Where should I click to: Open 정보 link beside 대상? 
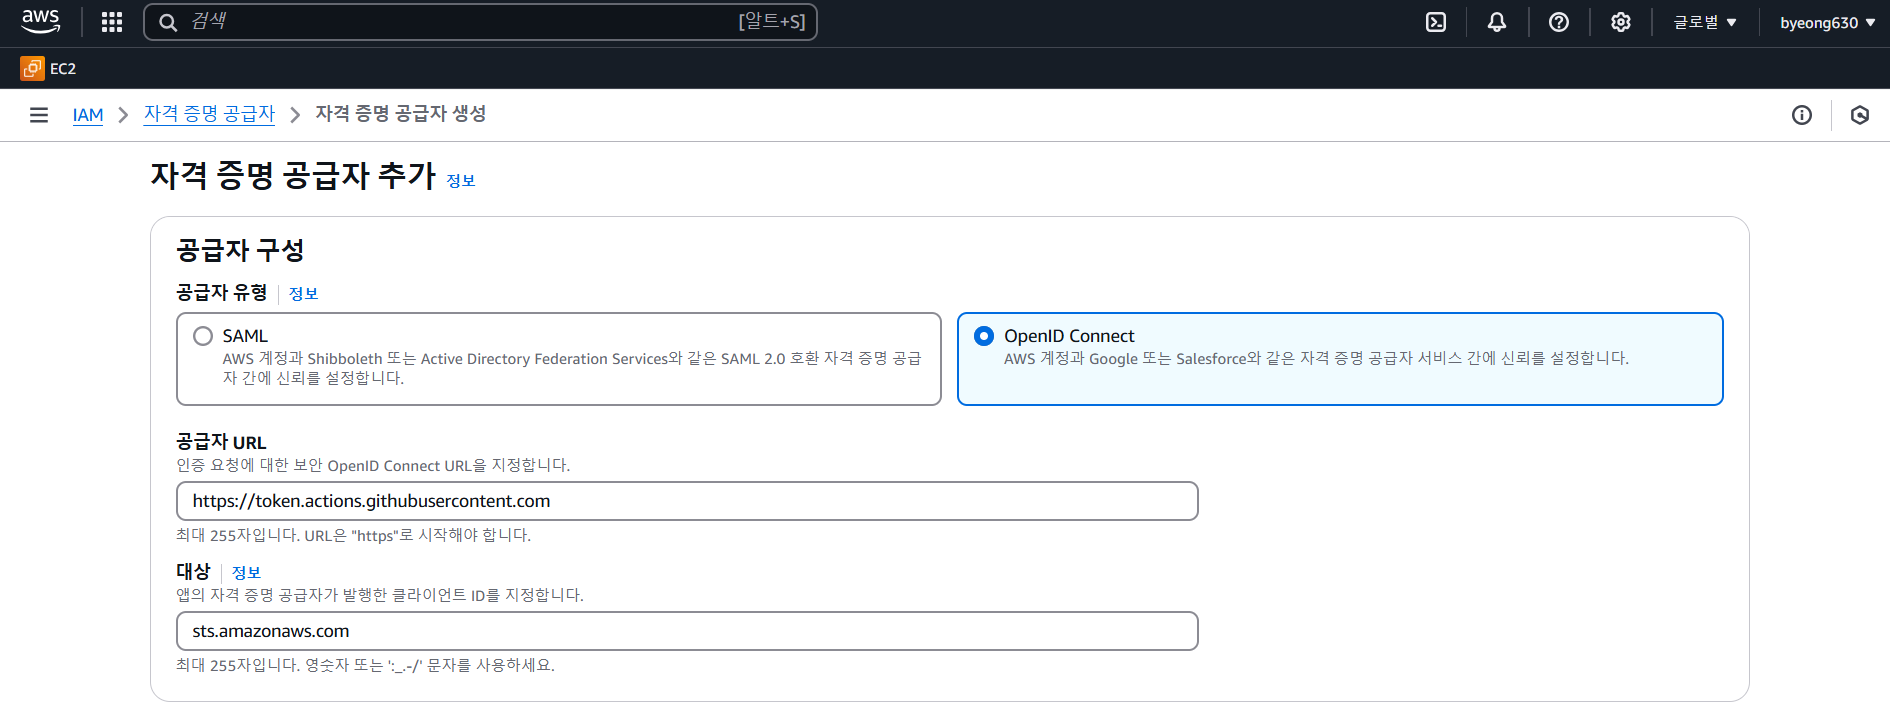[x=246, y=573]
